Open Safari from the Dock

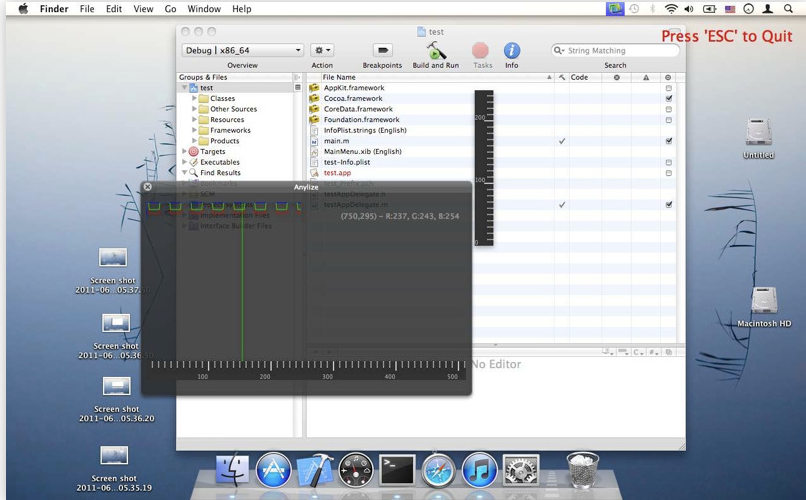pos(438,470)
